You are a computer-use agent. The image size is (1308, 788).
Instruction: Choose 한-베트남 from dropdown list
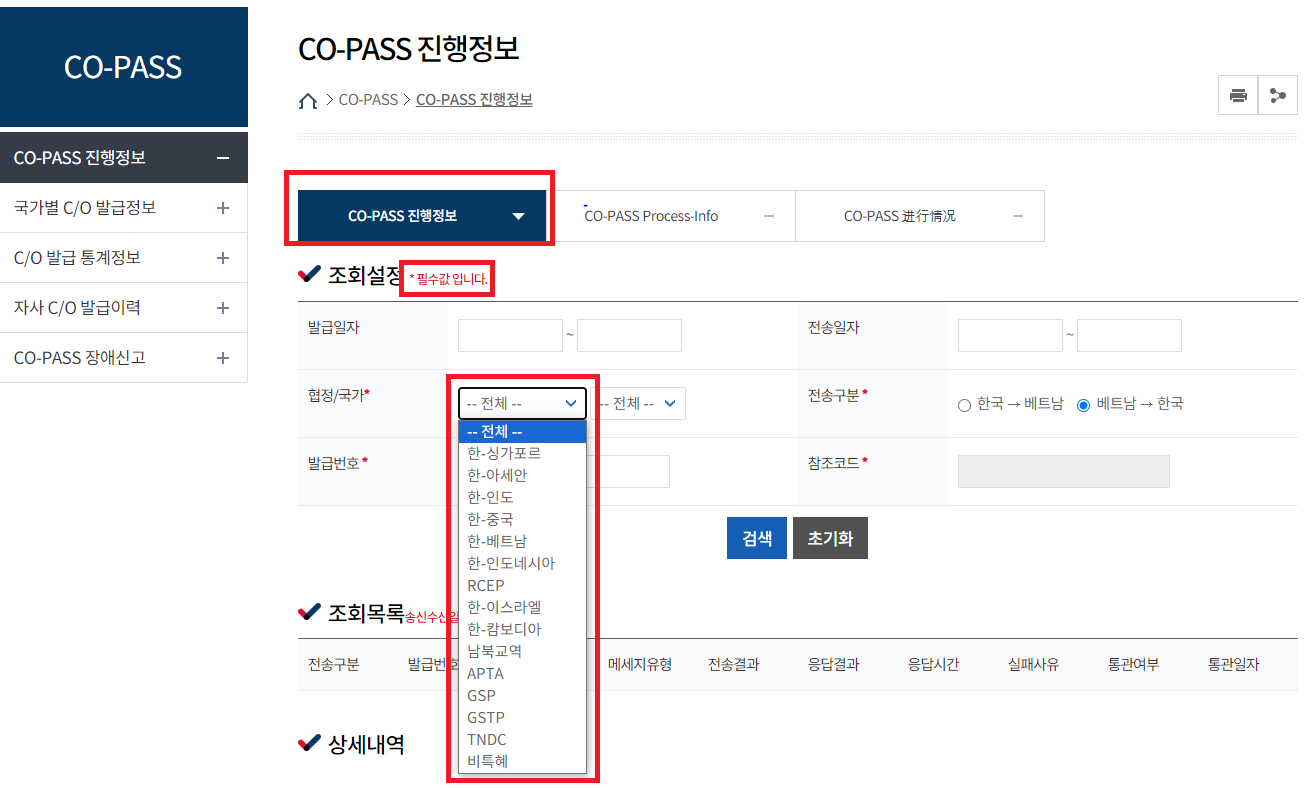(x=522, y=541)
